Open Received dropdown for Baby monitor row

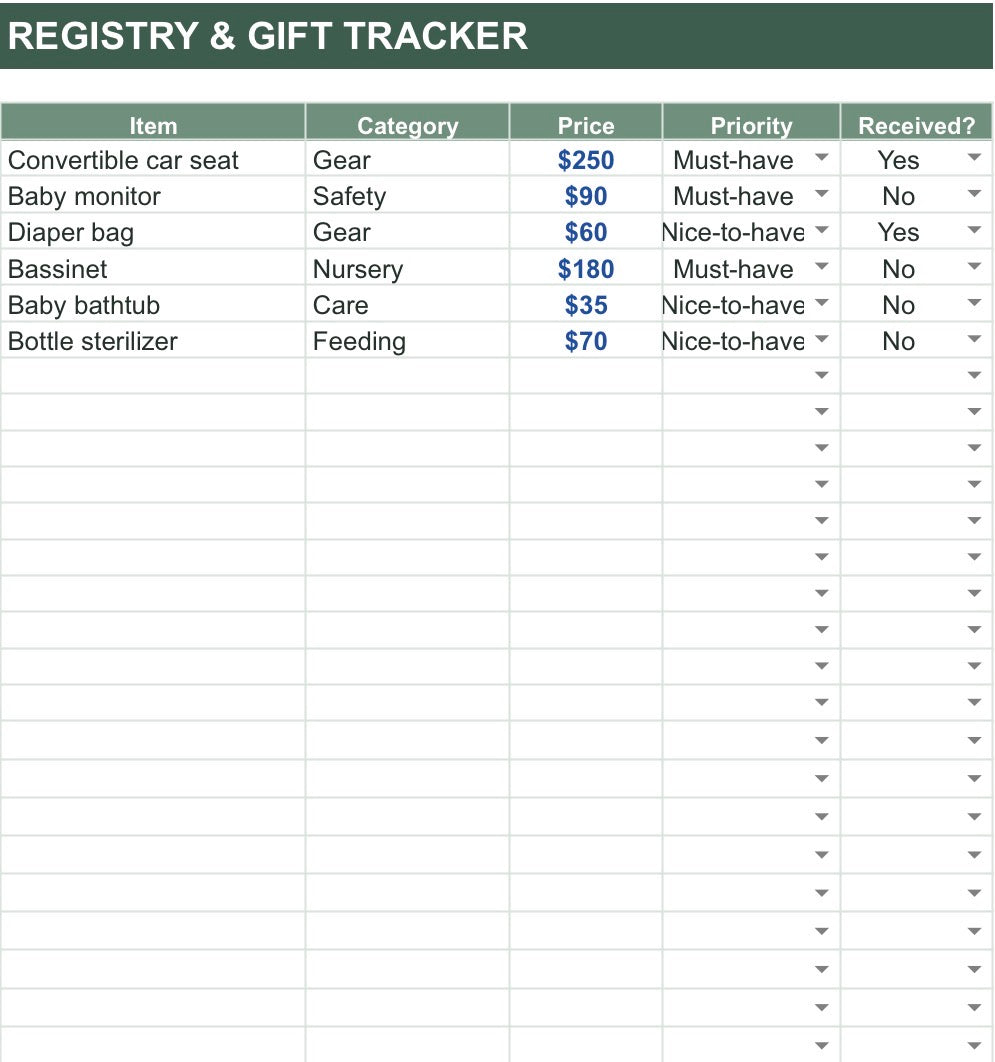tap(974, 194)
